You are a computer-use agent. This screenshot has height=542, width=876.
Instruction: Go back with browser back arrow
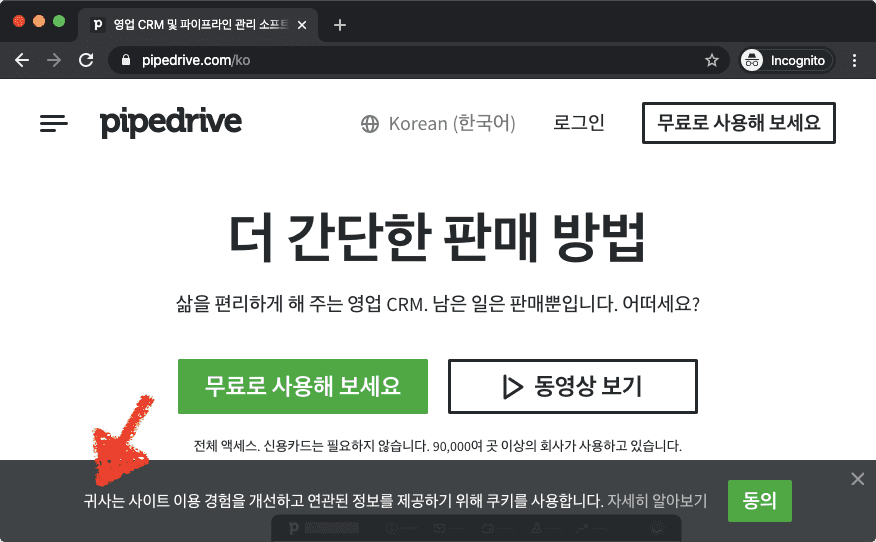point(22,60)
